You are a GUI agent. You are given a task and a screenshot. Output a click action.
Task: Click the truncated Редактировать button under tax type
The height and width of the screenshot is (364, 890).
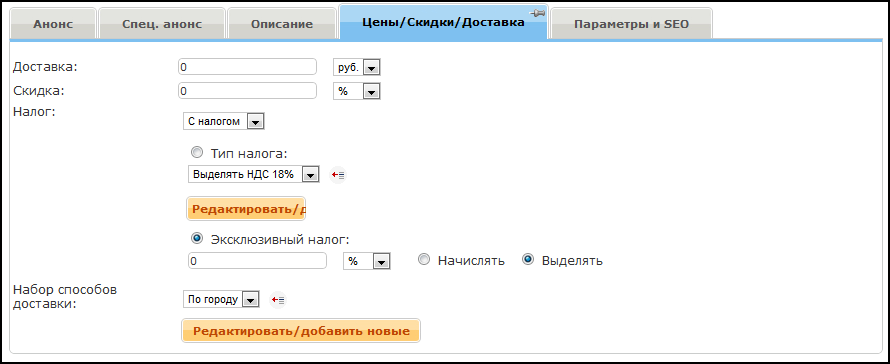tap(246, 208)
